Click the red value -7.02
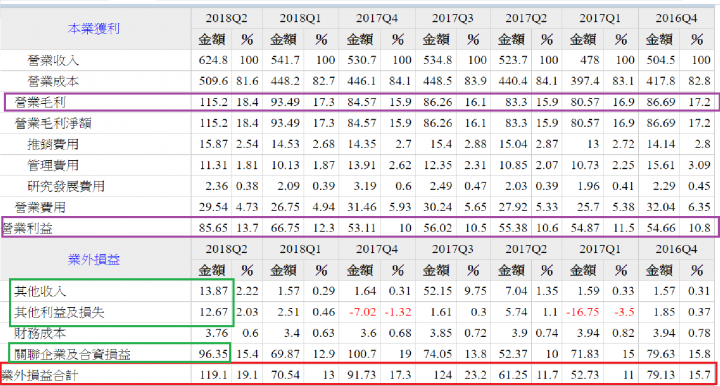The height and width of the screenshot is (386, 720). [x=363, y=312]
